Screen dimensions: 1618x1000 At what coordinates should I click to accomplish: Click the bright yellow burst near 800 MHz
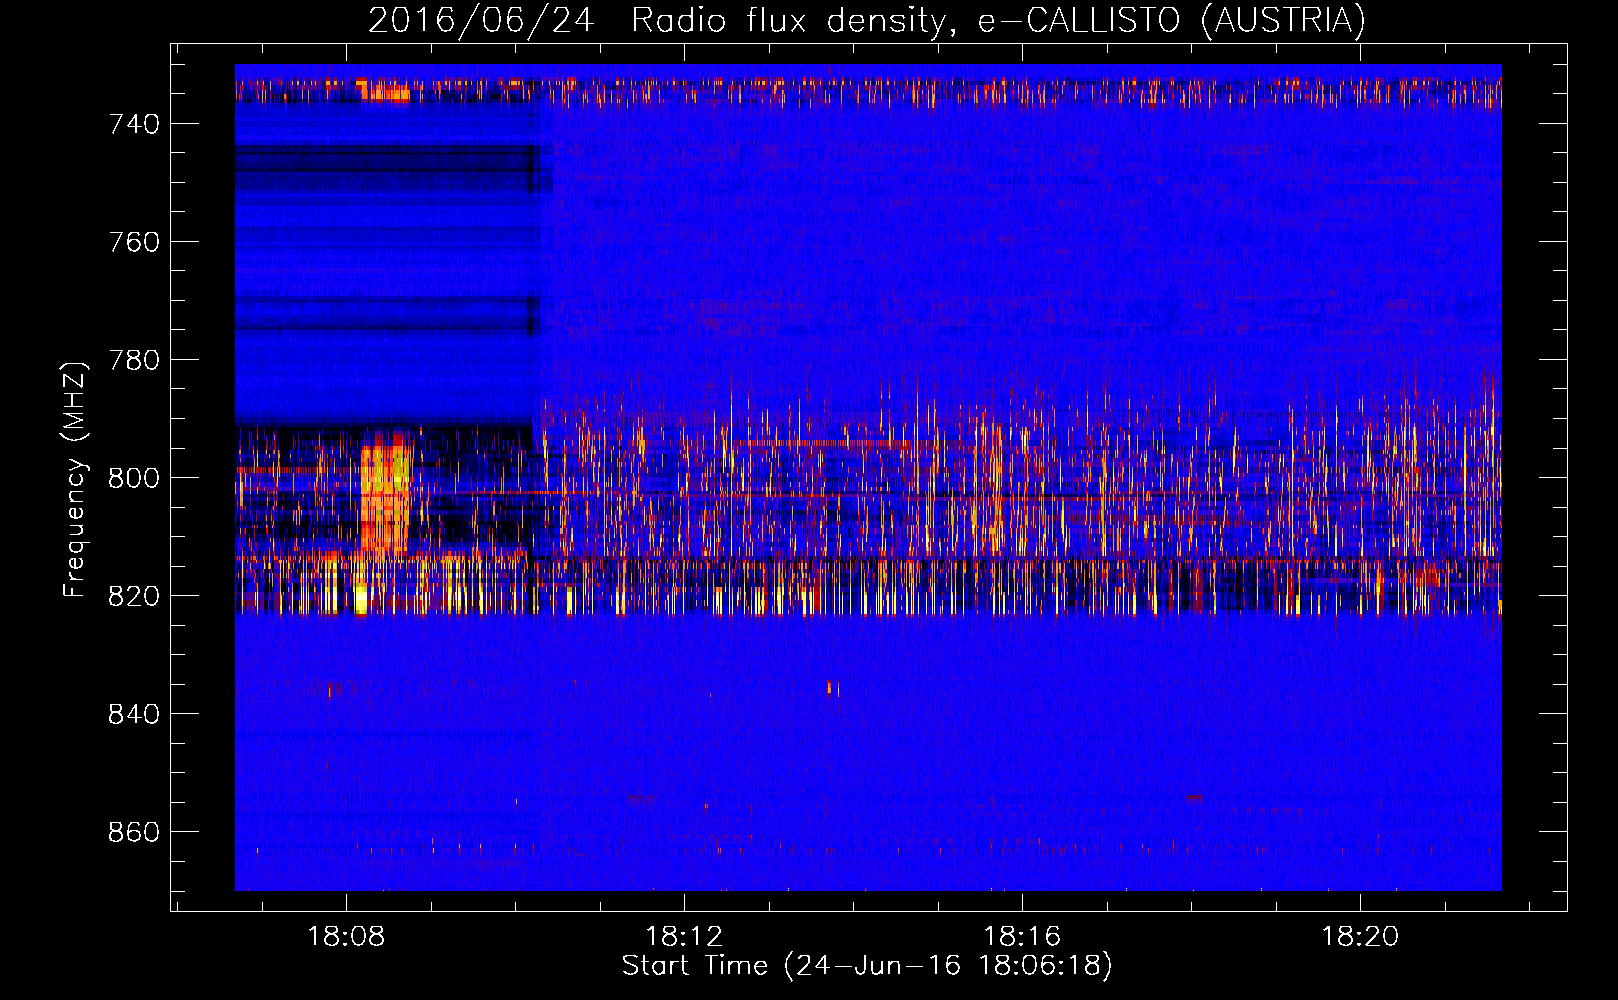point(386,495)
